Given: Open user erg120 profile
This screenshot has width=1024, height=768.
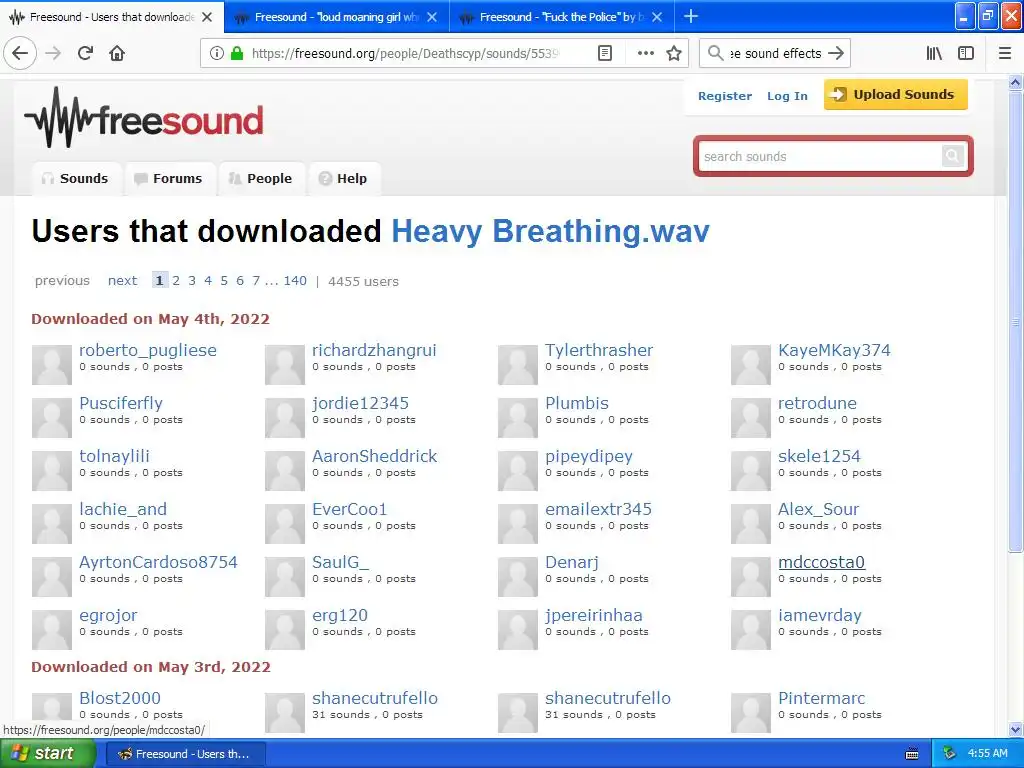Looking at the screenshot, I should pos(340,615).
